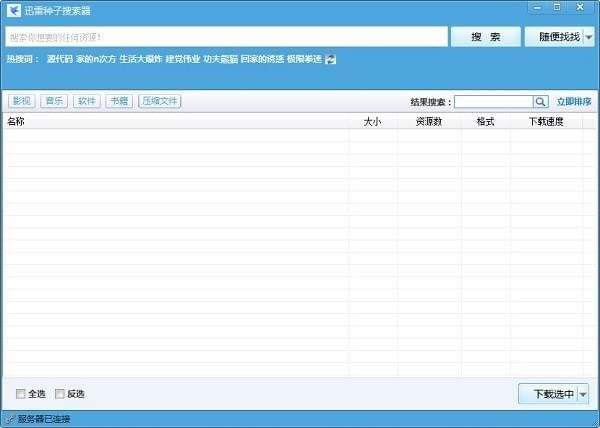The image size is (600, 428).
Task: Search hot word 建党伟业
Action: pos(183,59)
